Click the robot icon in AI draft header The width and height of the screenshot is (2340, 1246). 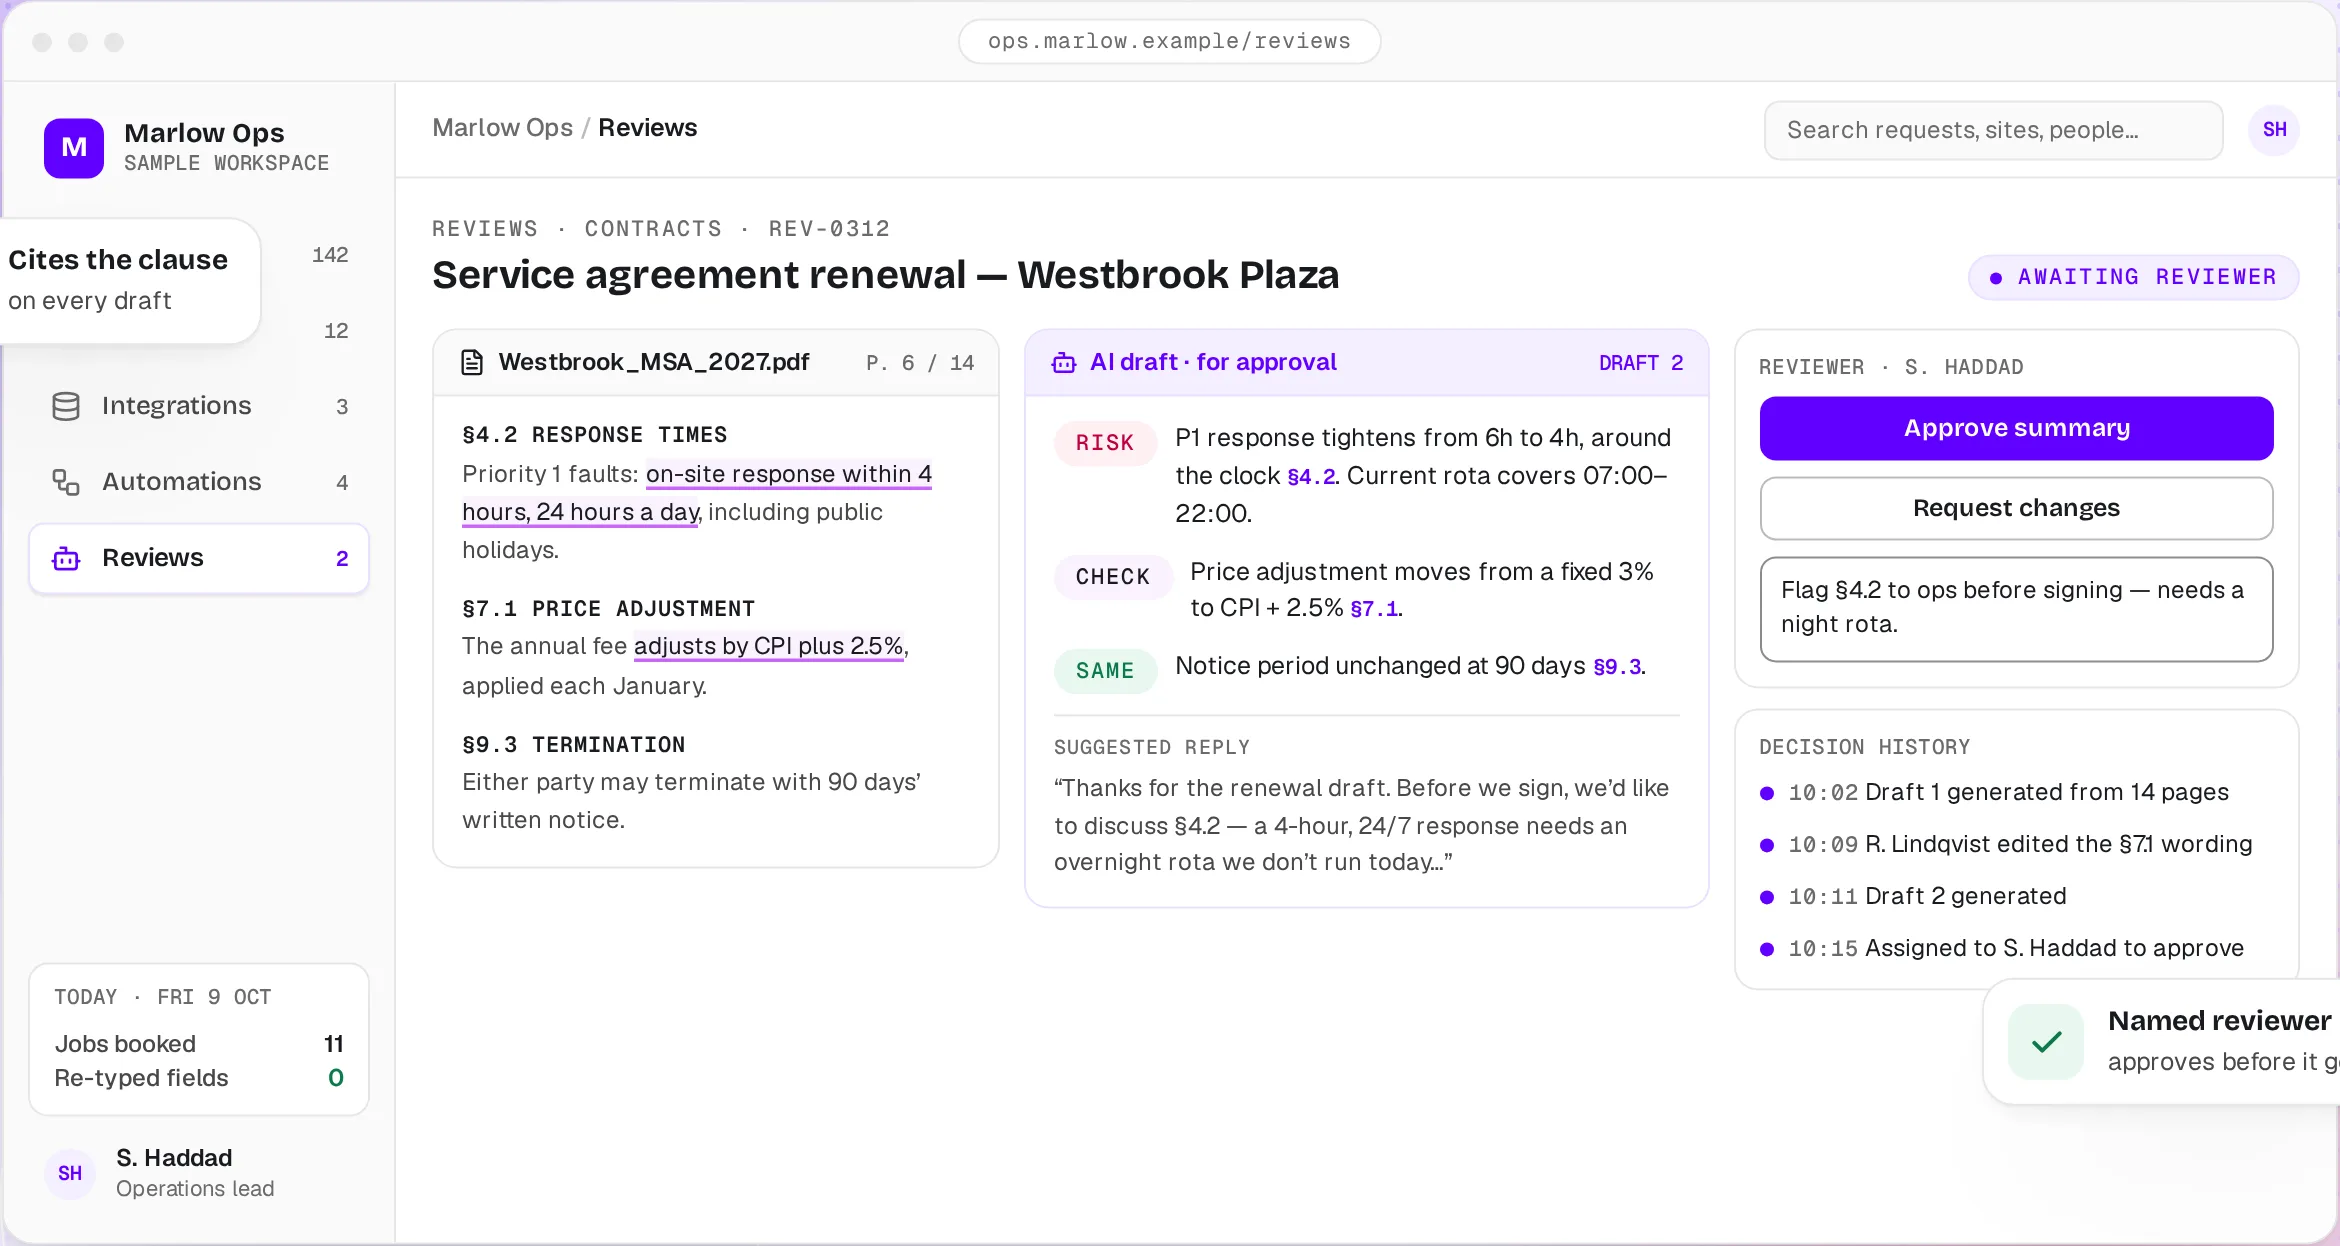tap(1064, 362)
